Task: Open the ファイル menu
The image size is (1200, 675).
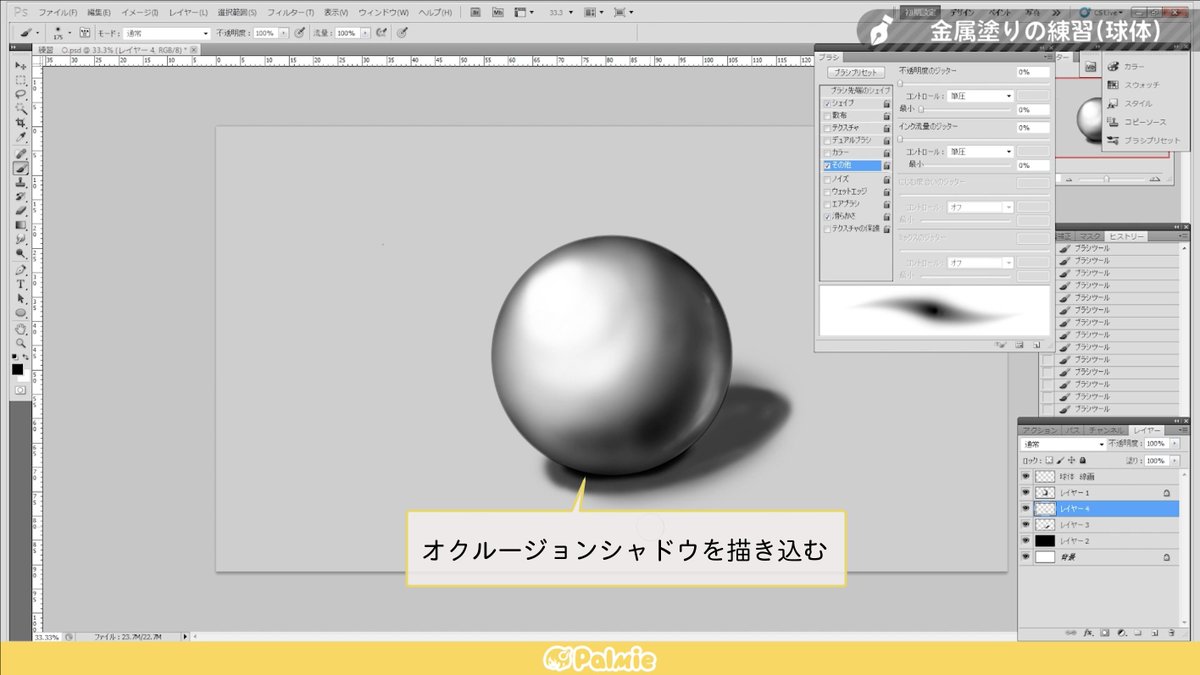Action: click(x=59, y=12)
